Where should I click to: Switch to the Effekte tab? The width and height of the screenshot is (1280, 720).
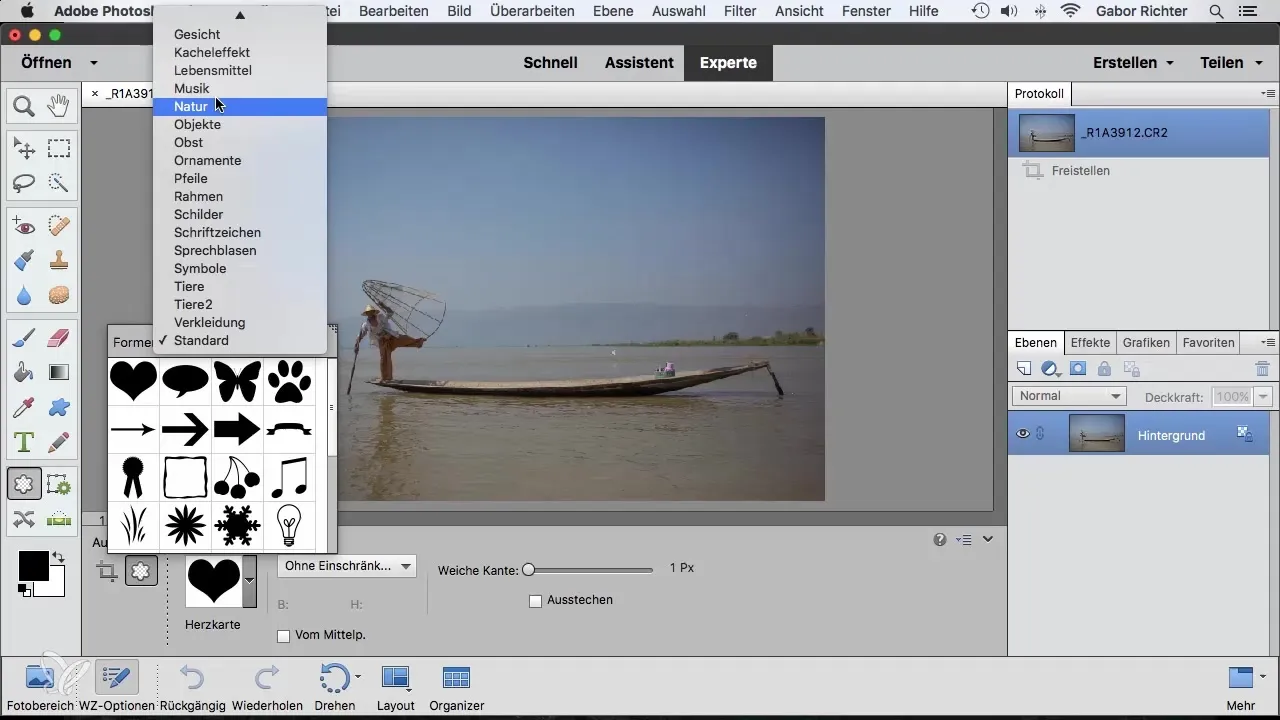(1090, 342)
